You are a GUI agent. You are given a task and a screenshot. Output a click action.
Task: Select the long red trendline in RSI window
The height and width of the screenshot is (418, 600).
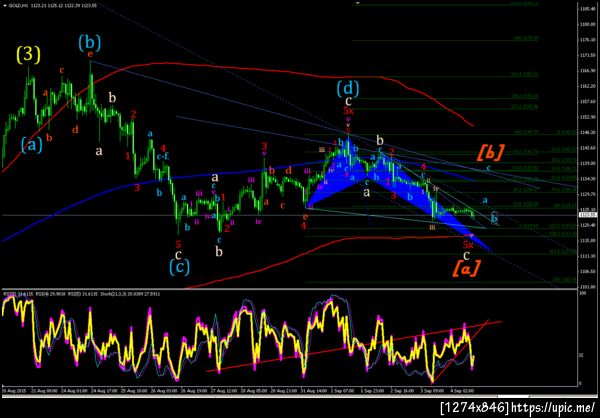(x=354, y=346)
